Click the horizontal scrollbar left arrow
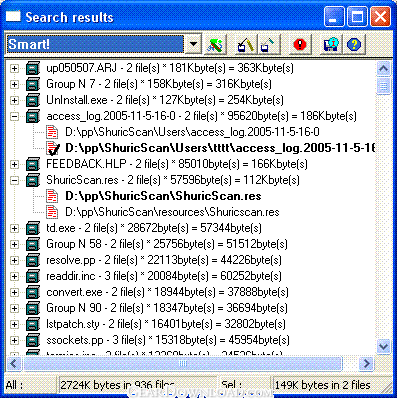The image size is (400, 400). (x=14, y=363)
